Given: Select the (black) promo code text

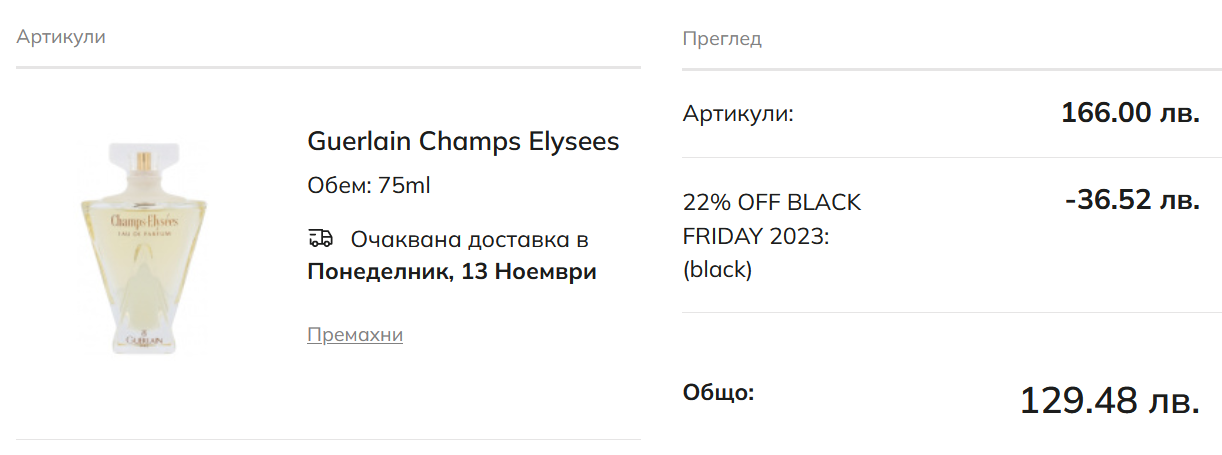Looking at the screenshot, I should 717,270.
